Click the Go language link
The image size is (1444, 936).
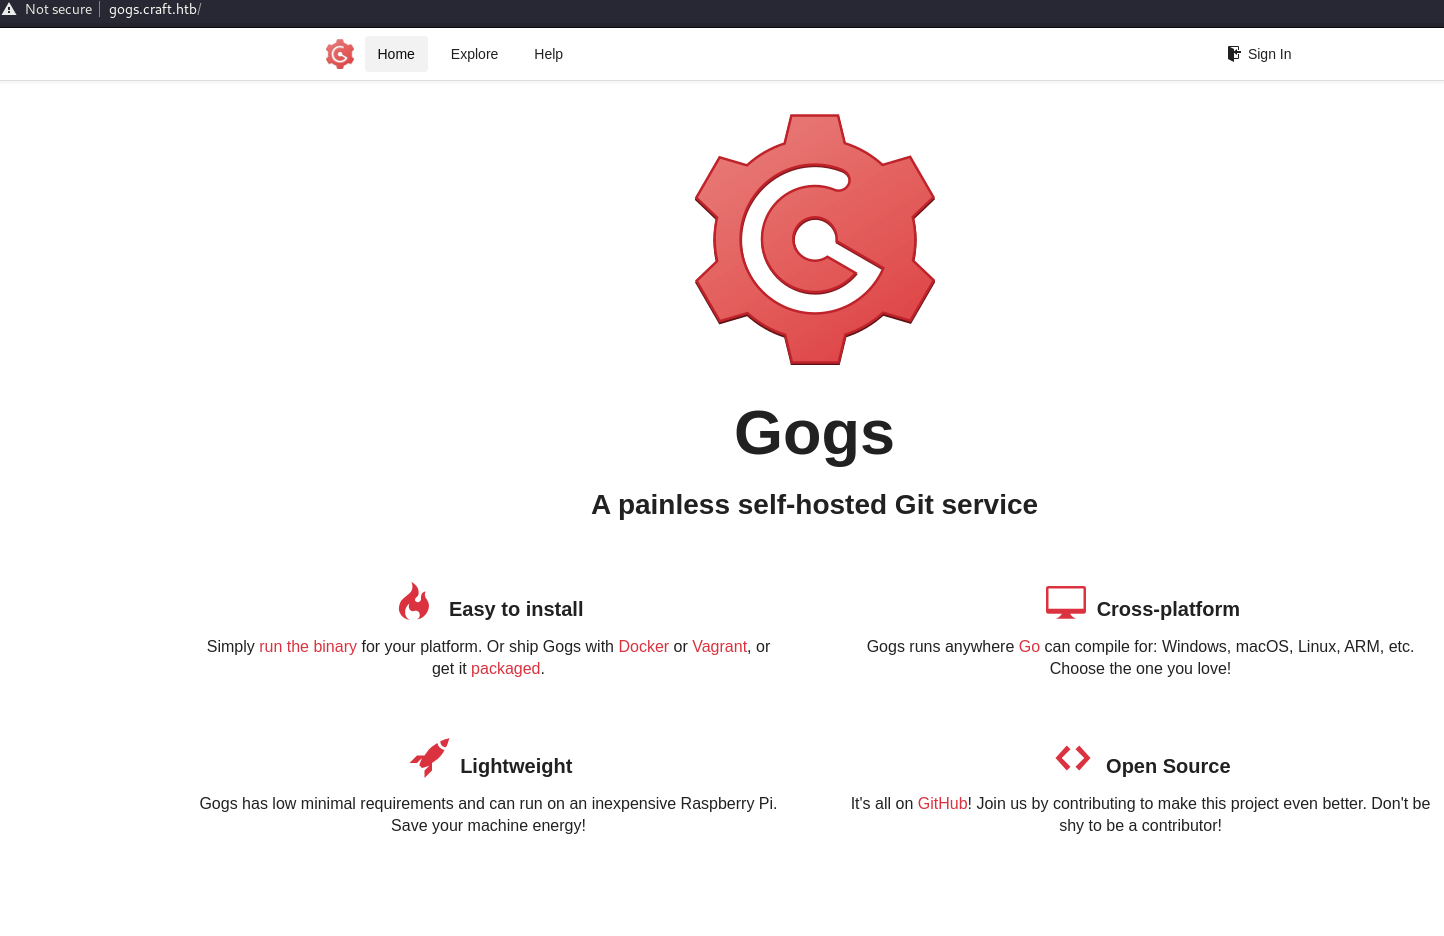tap(1029, 646)
